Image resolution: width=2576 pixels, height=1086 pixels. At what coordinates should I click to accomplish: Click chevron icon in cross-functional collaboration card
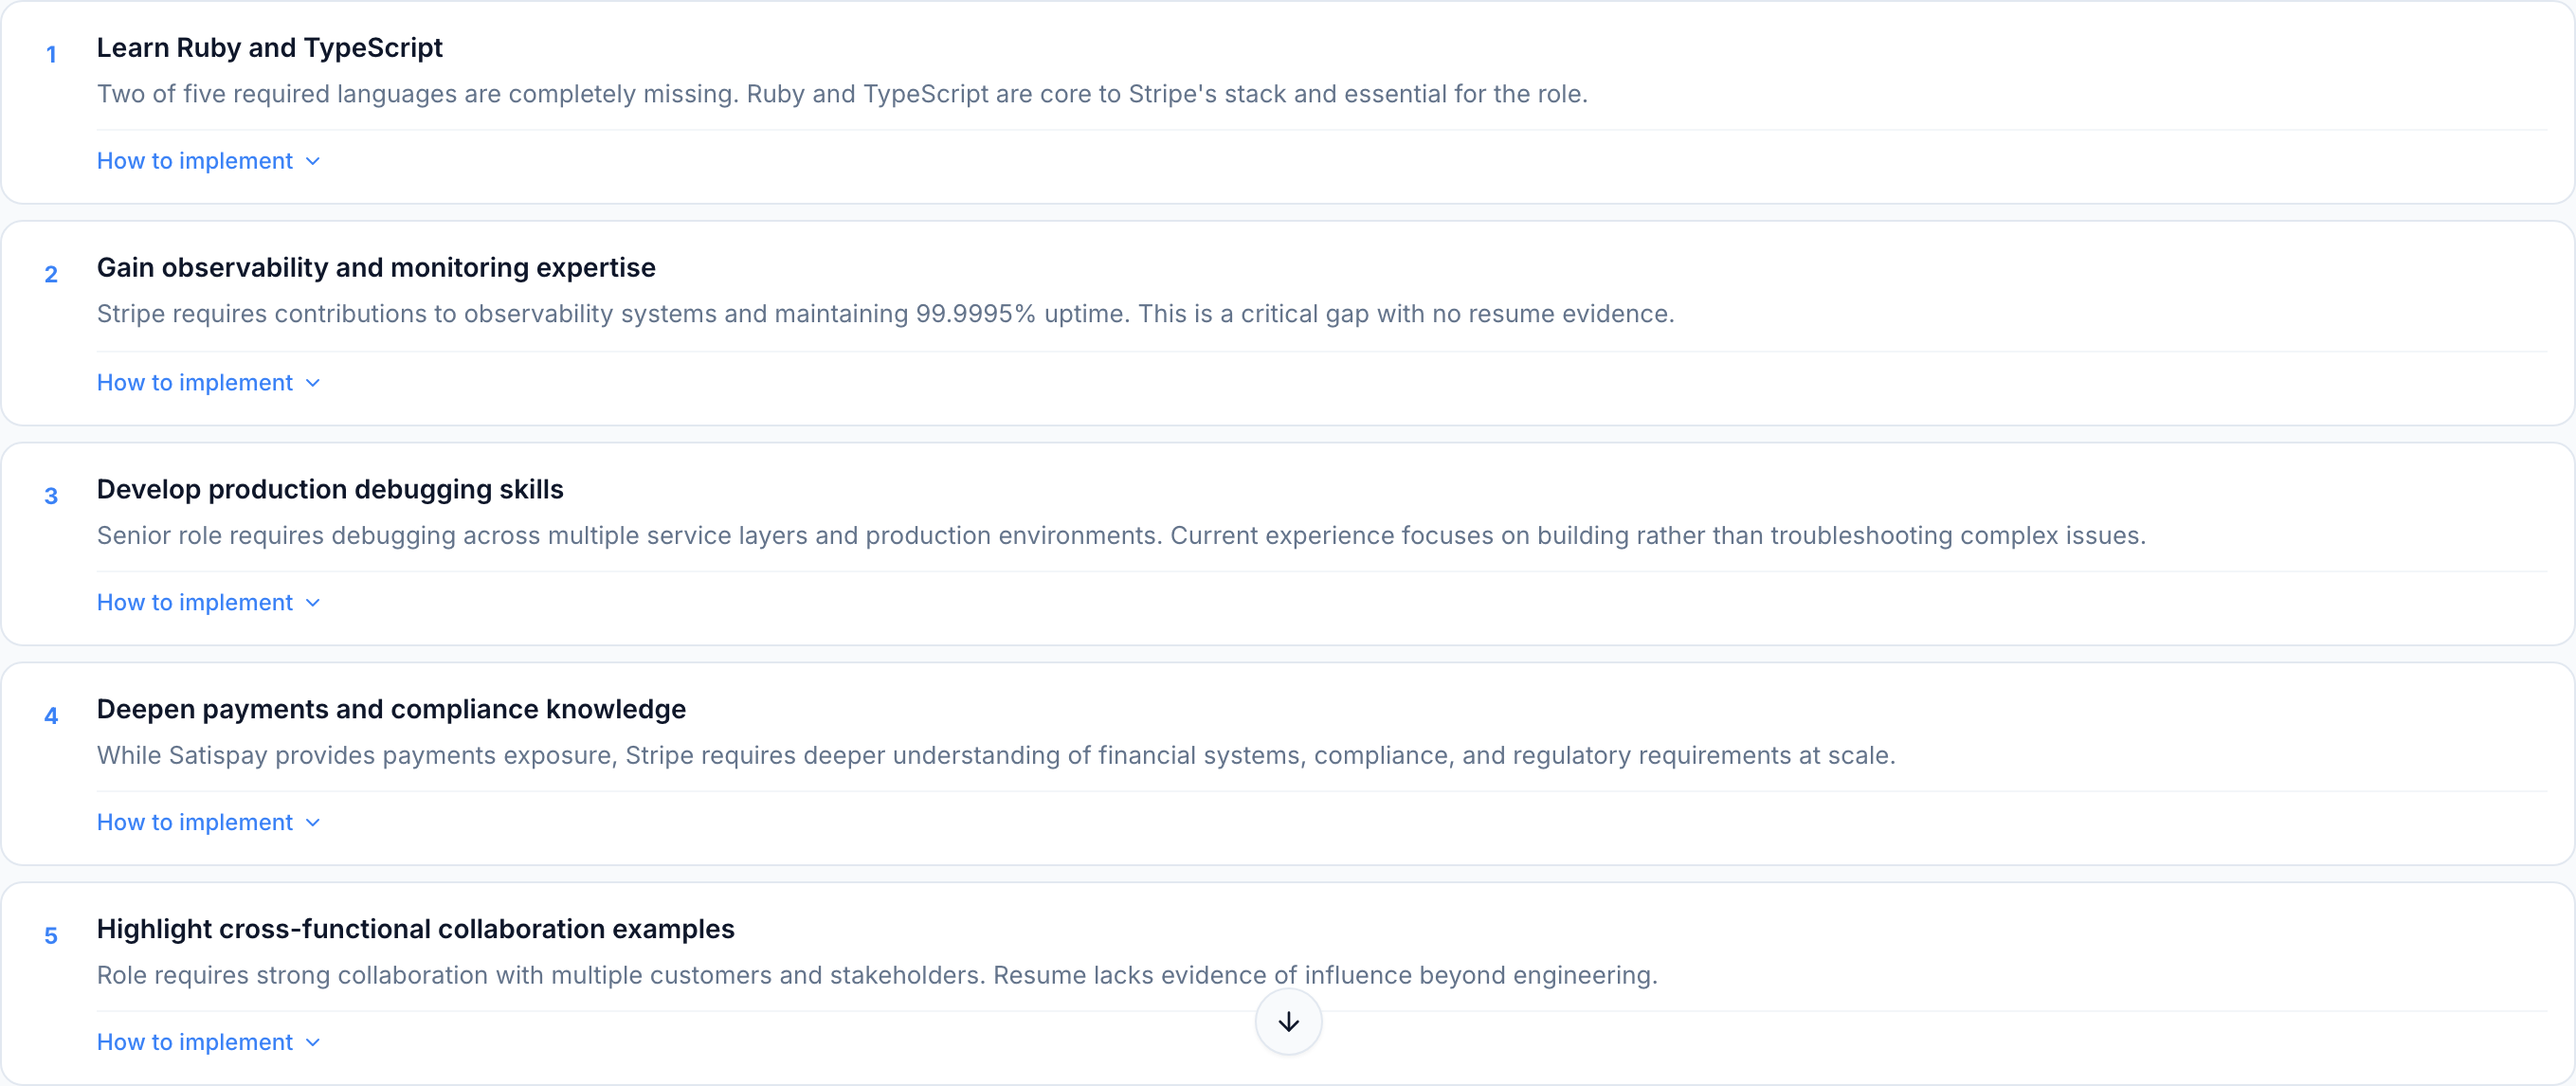pyautogui.click(x=313, y=1043)
